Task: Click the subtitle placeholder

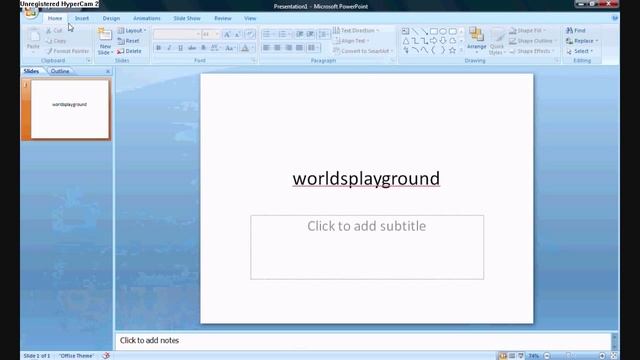Action: click(367, 247)
